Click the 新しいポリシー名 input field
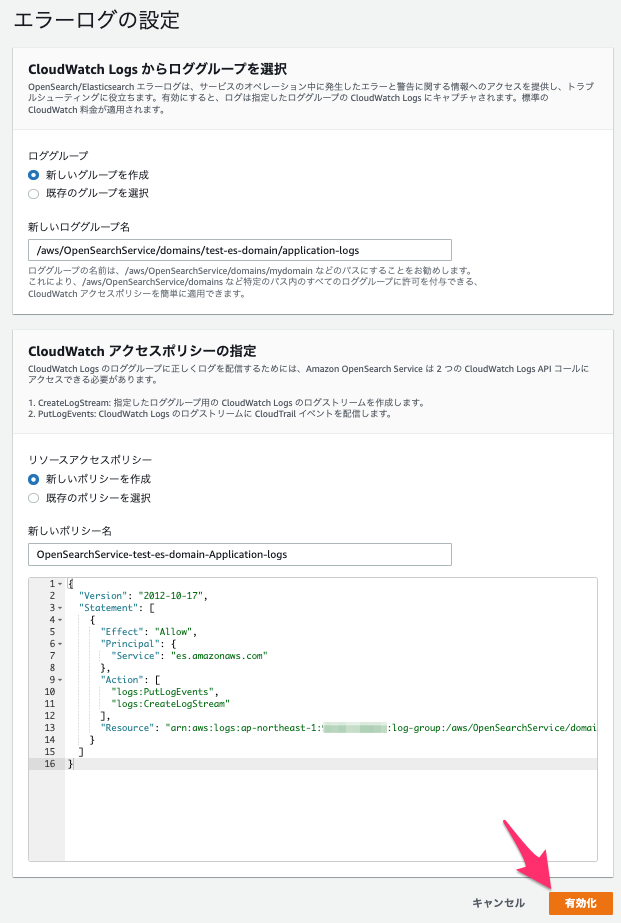 click(x=240, y=555)
